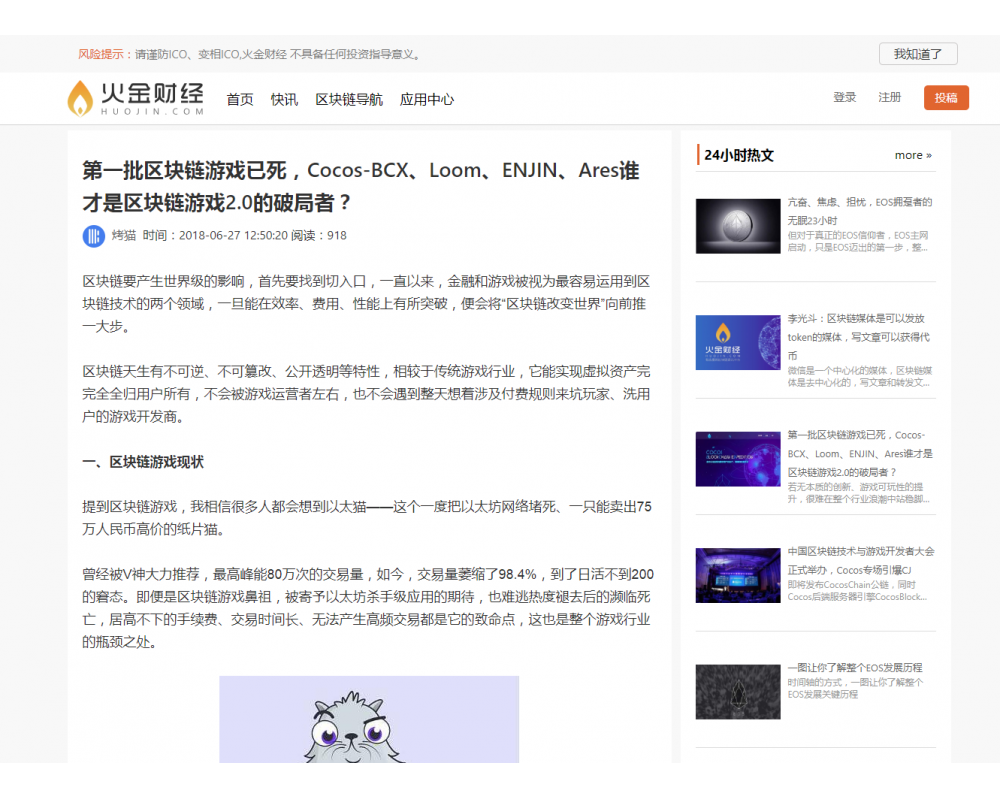This screenshot has height=800, width=1000.
Task: Click the 24小时热文 sidebar heading
Action: pos(739,155)
